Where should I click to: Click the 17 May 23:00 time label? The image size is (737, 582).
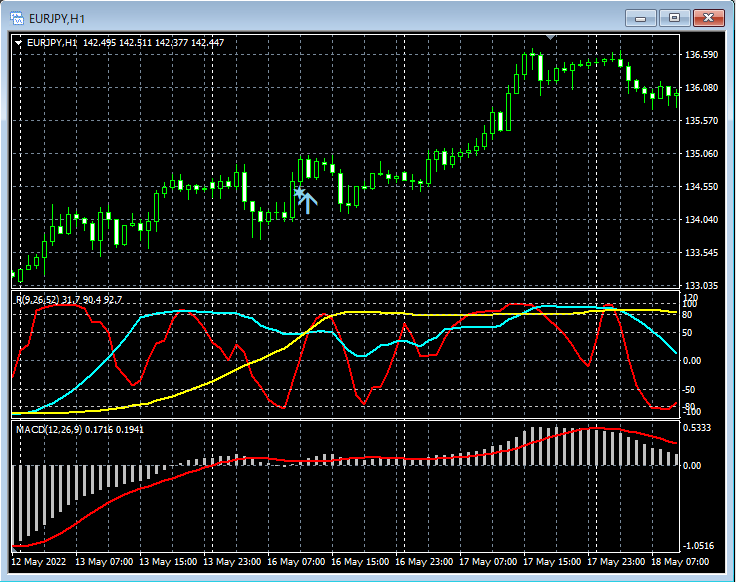point(616,562)
